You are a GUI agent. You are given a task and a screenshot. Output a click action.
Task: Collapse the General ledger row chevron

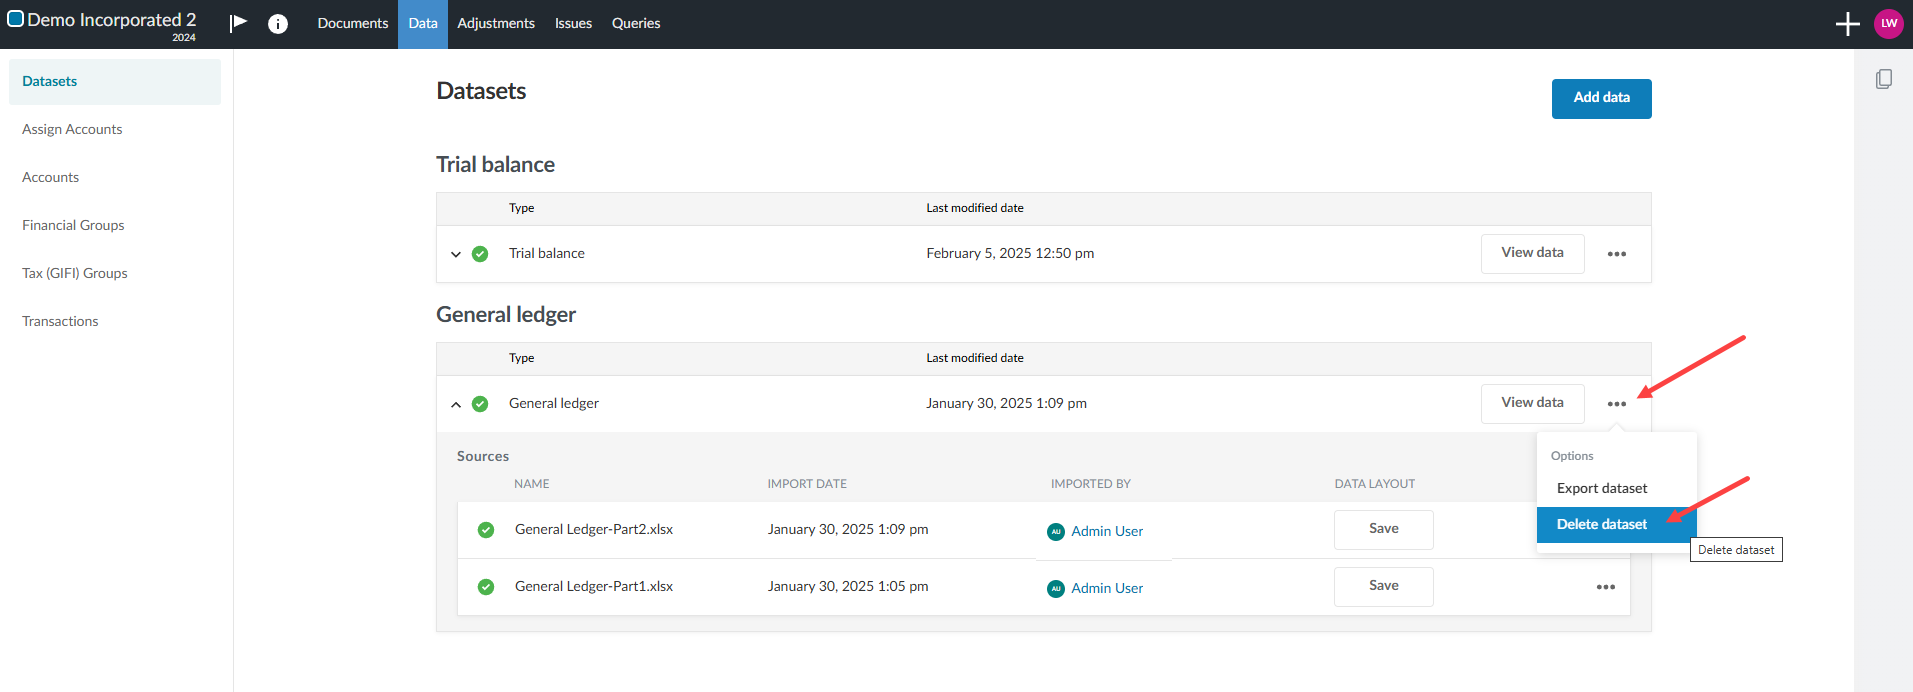tap(456, 404)
